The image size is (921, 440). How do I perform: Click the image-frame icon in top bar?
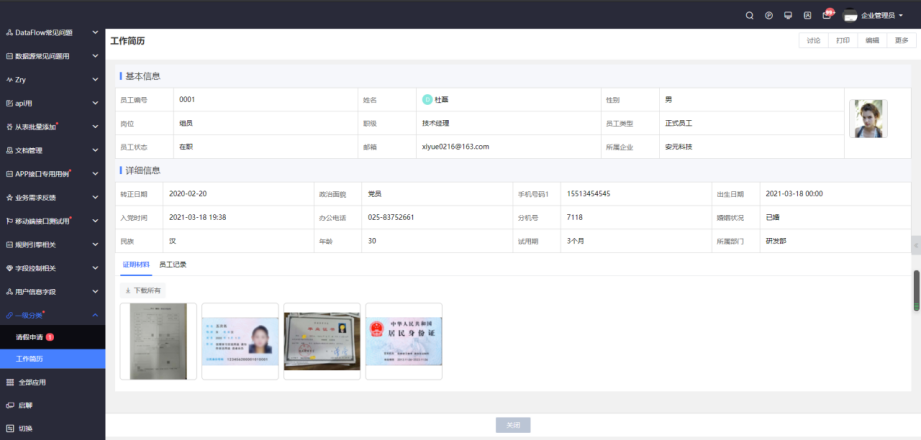[x=807, y=15]
